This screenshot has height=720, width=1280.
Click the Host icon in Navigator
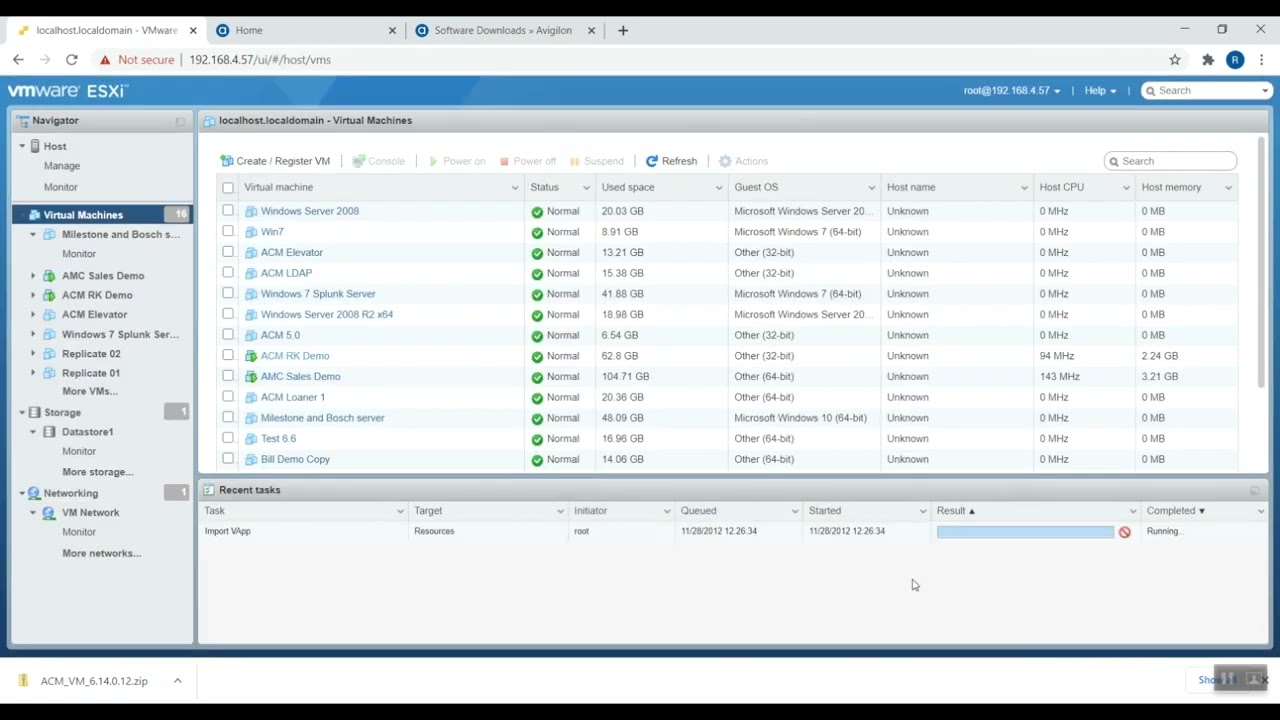(x=35, y=146)
